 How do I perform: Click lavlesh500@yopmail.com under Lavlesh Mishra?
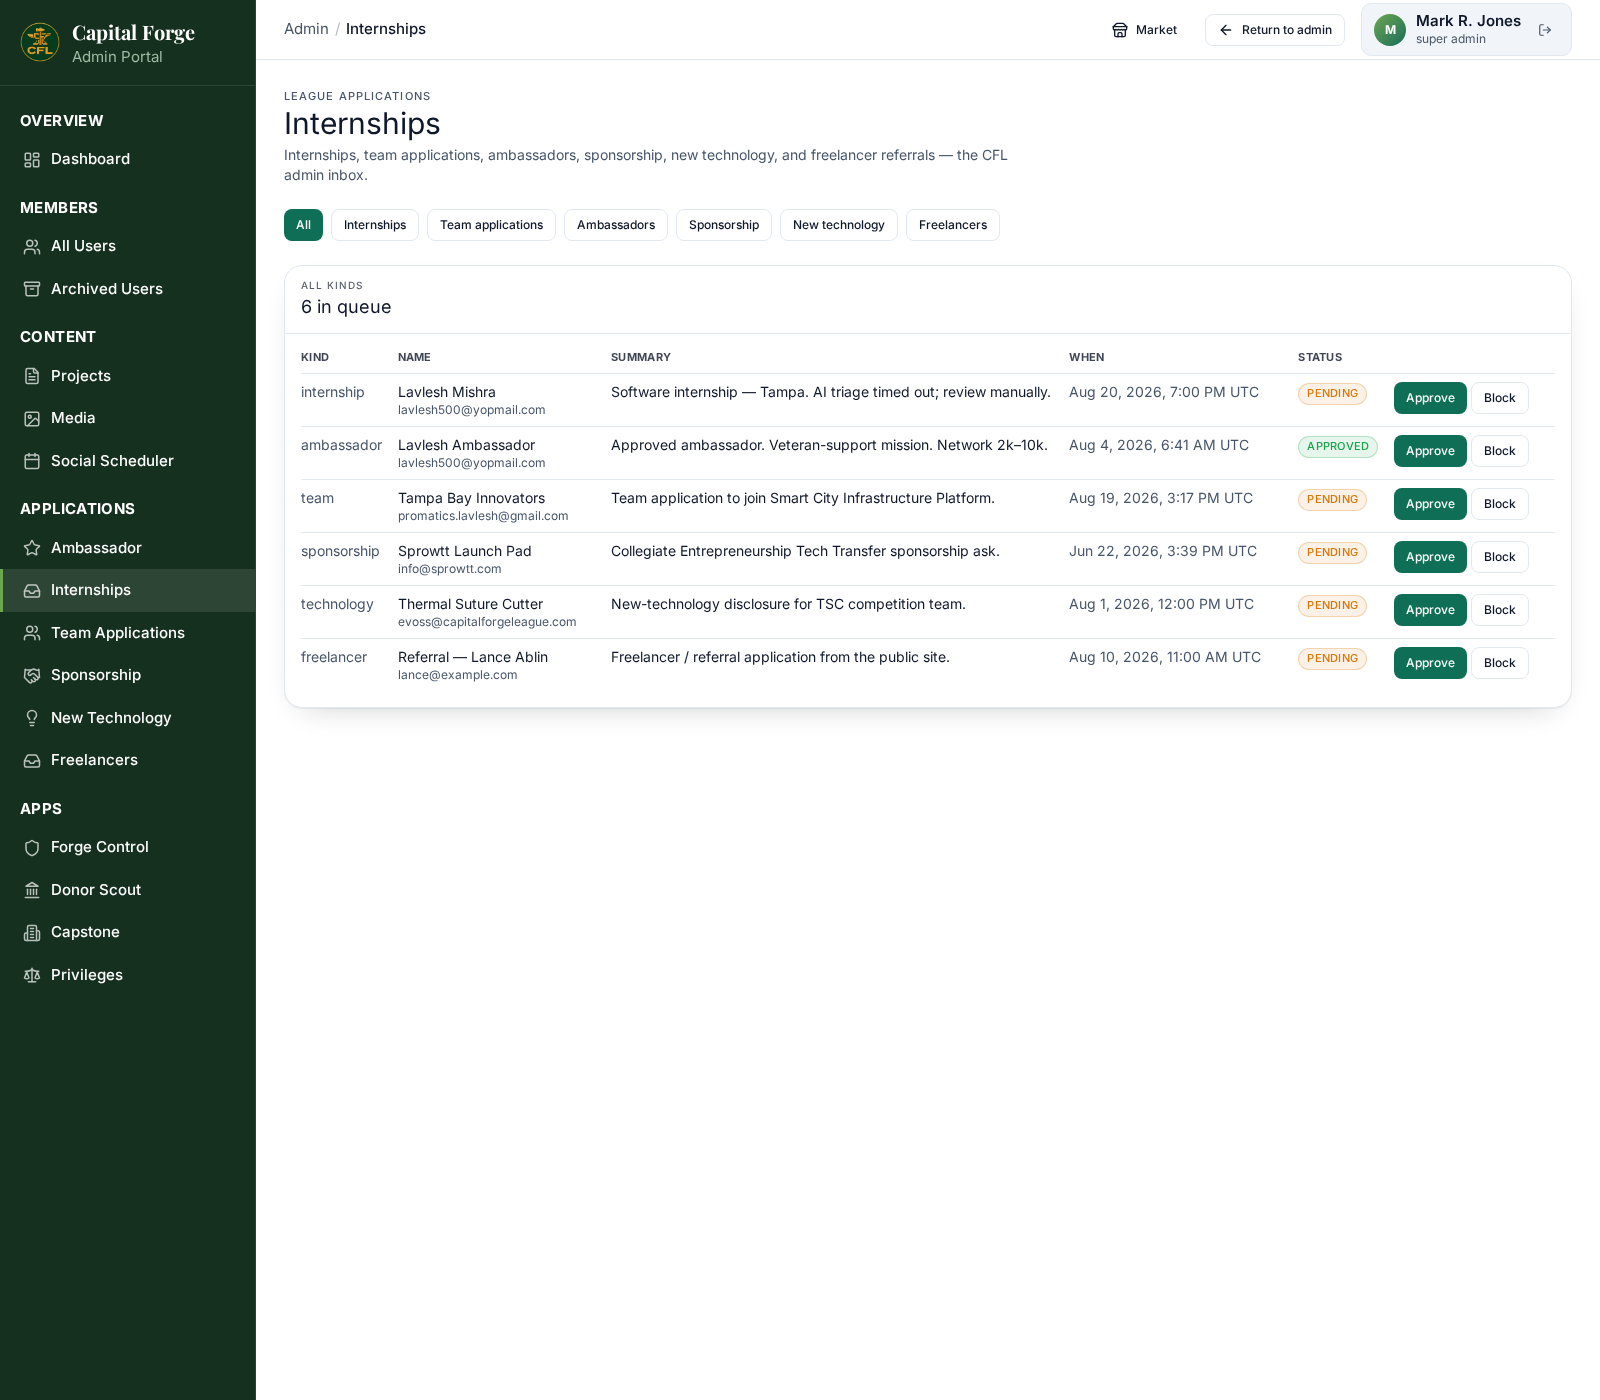[x=471, y=410]
